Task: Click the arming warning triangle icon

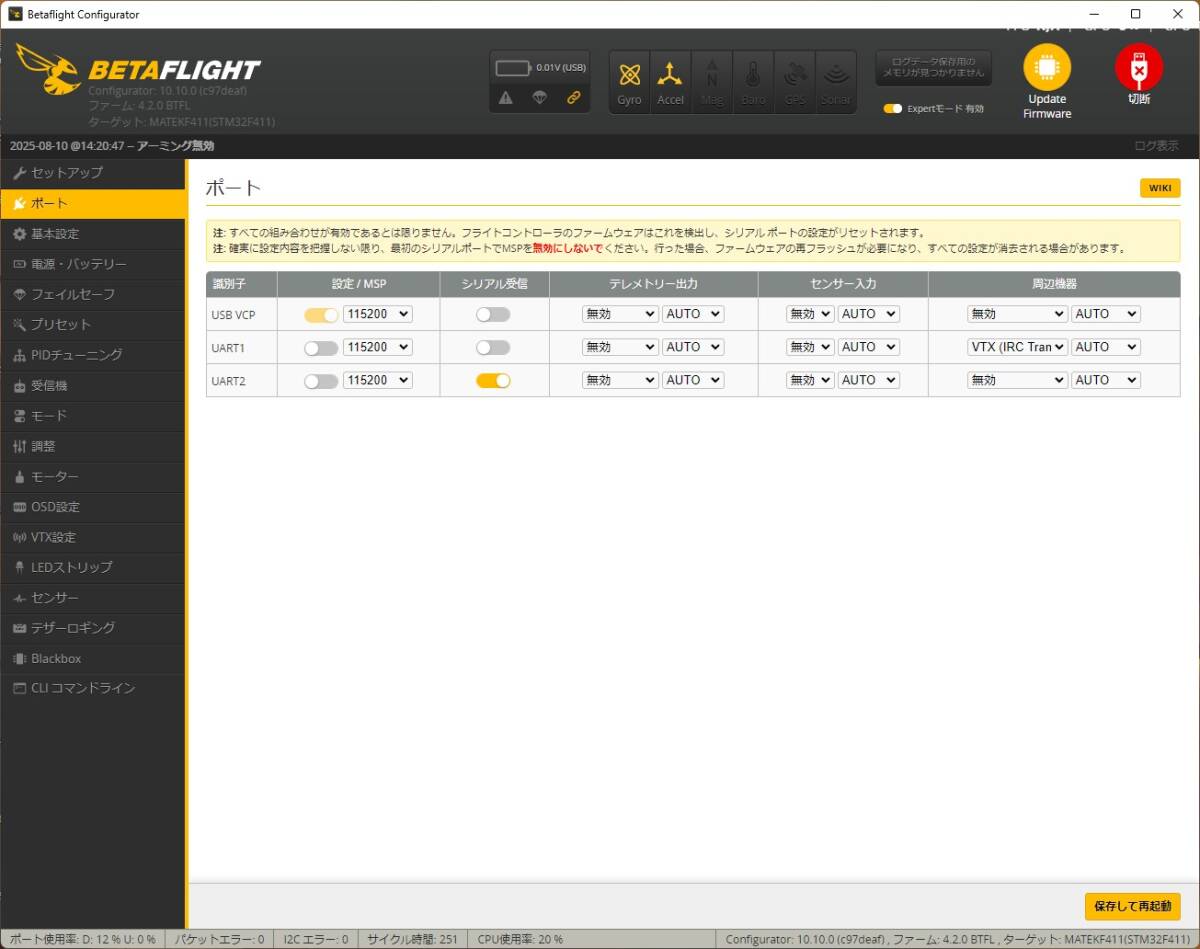Action: (506, 97)
